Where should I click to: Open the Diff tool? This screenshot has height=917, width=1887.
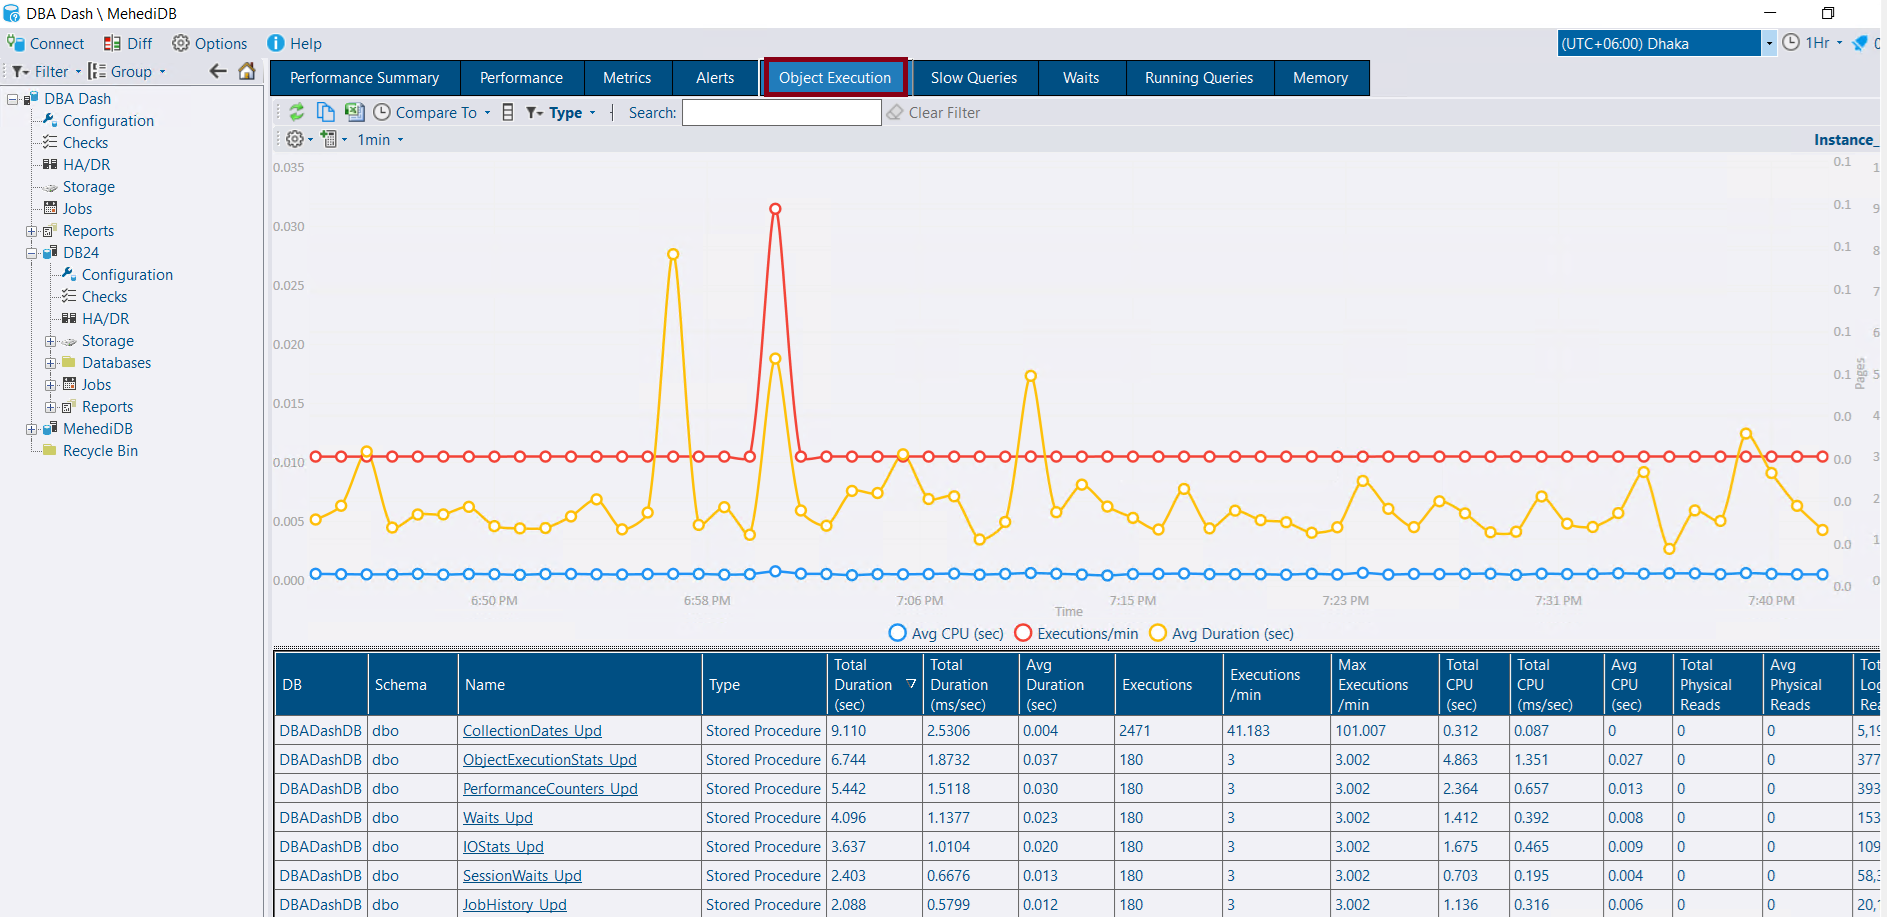127,43
